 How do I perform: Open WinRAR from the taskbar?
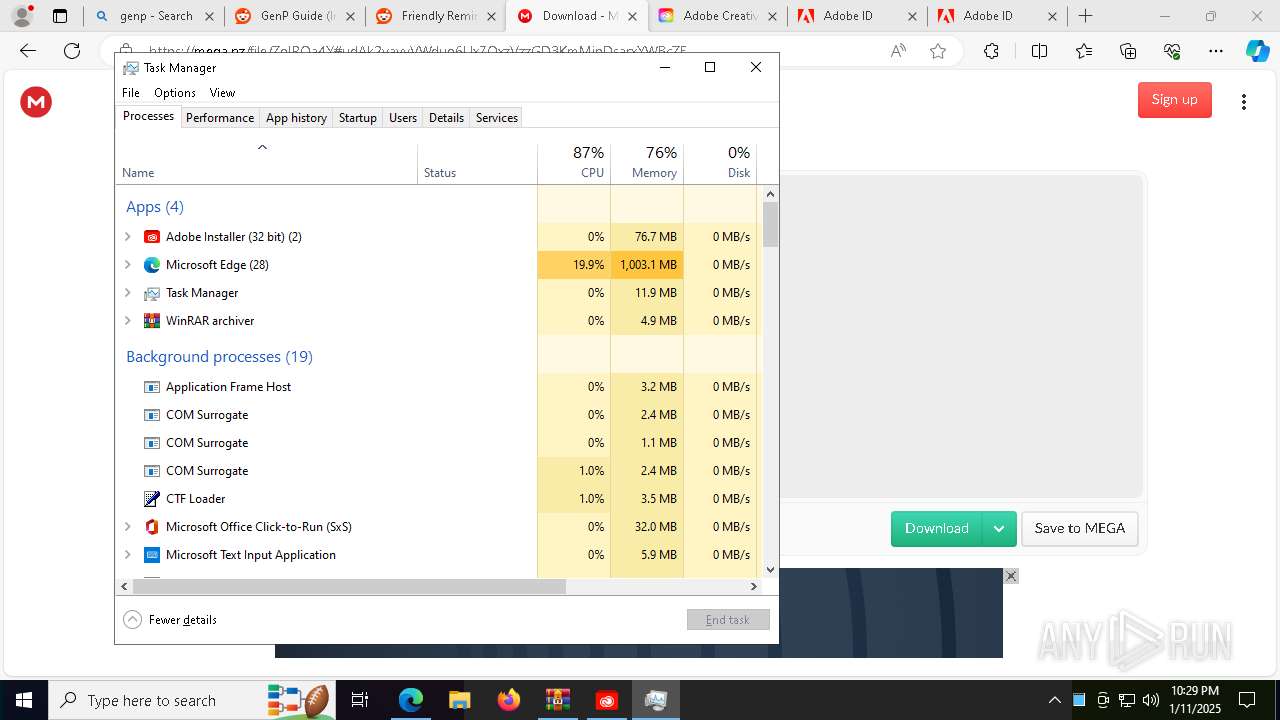click(558, 700)
